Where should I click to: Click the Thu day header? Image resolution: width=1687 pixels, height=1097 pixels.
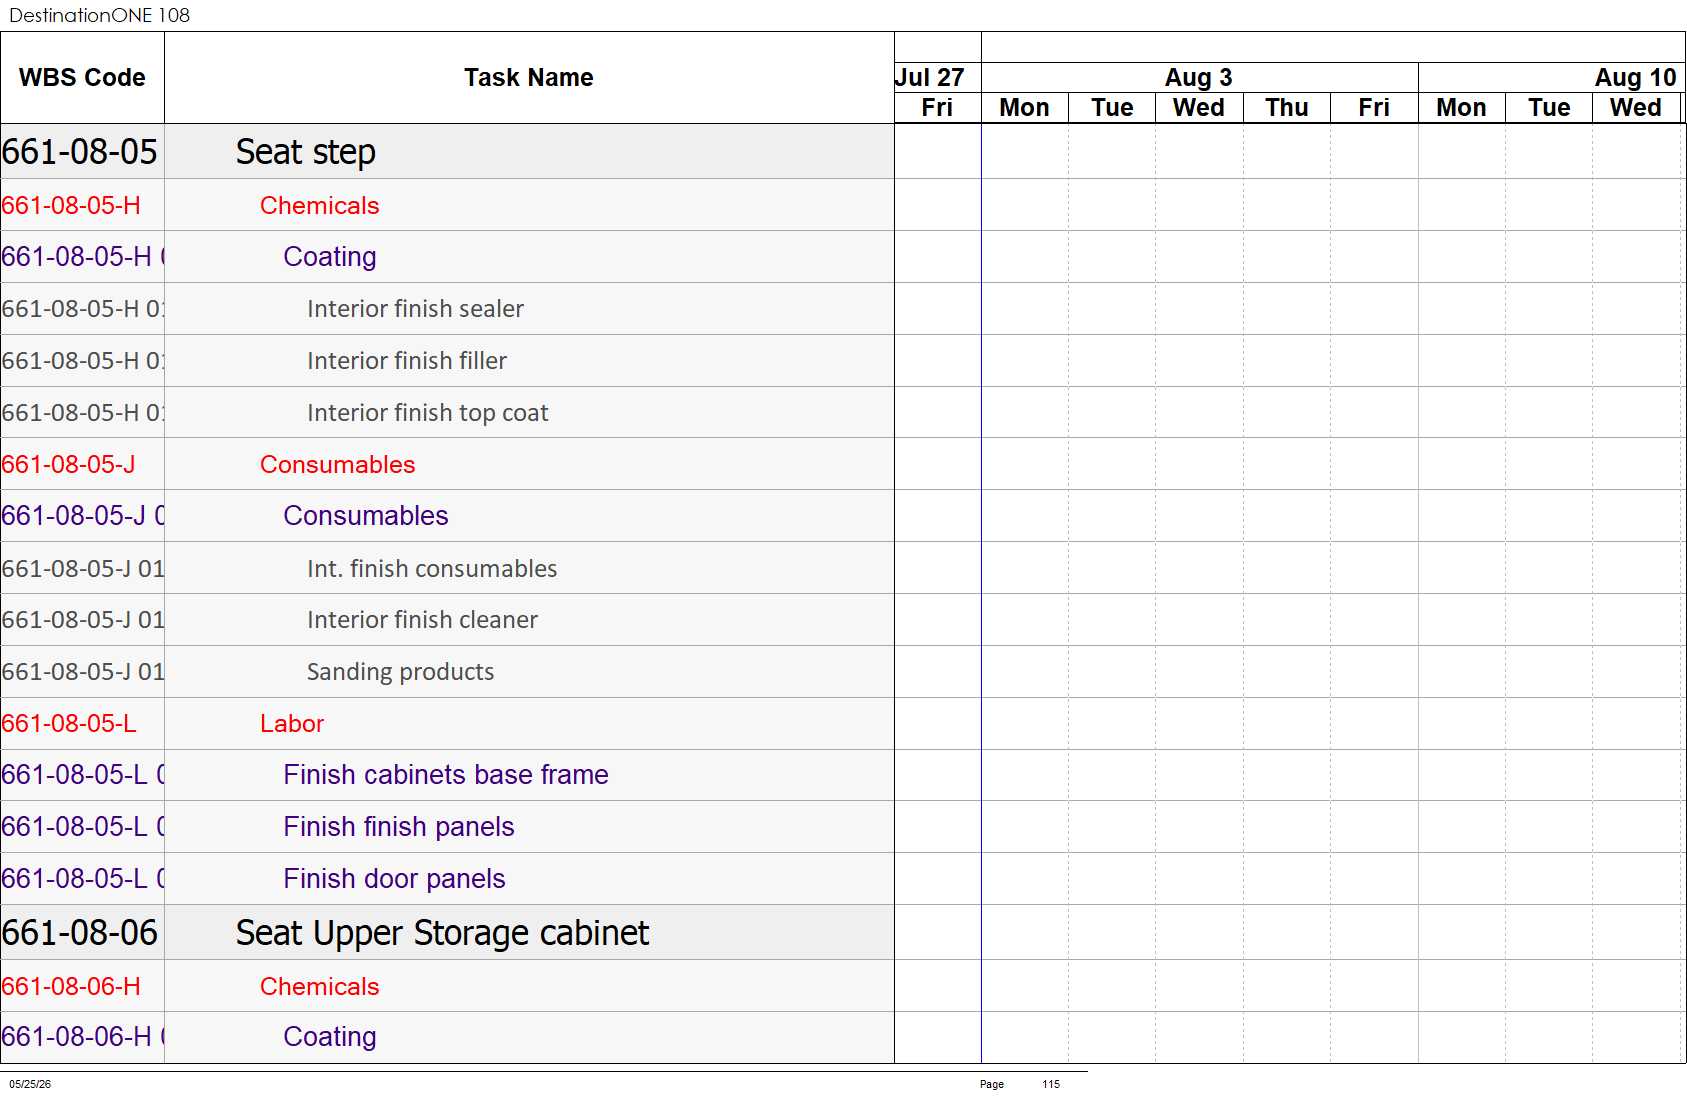point(1286,108)
